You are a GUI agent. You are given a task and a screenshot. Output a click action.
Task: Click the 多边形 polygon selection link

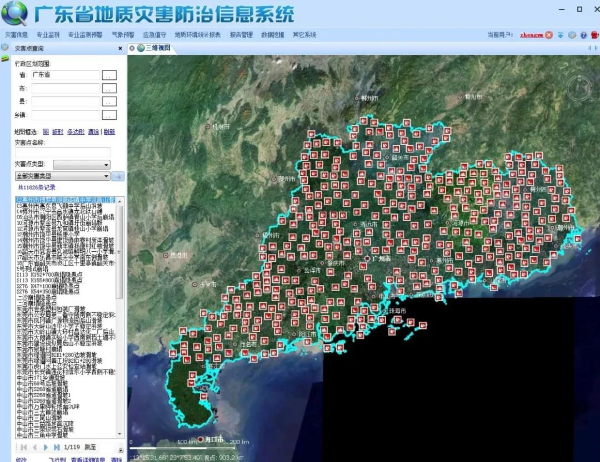click(76, 132)
